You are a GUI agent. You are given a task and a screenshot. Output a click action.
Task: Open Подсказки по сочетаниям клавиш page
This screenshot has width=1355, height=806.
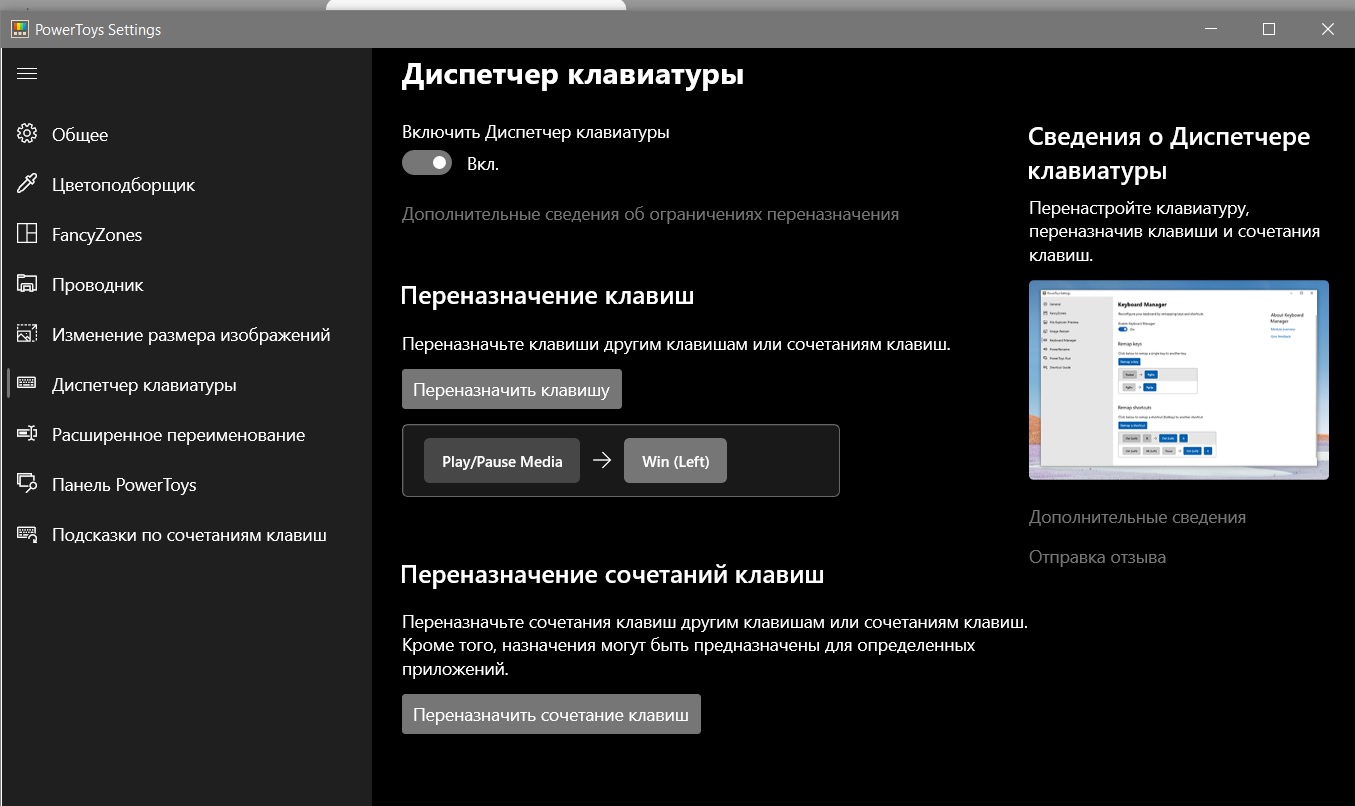[x=186, y=534]
